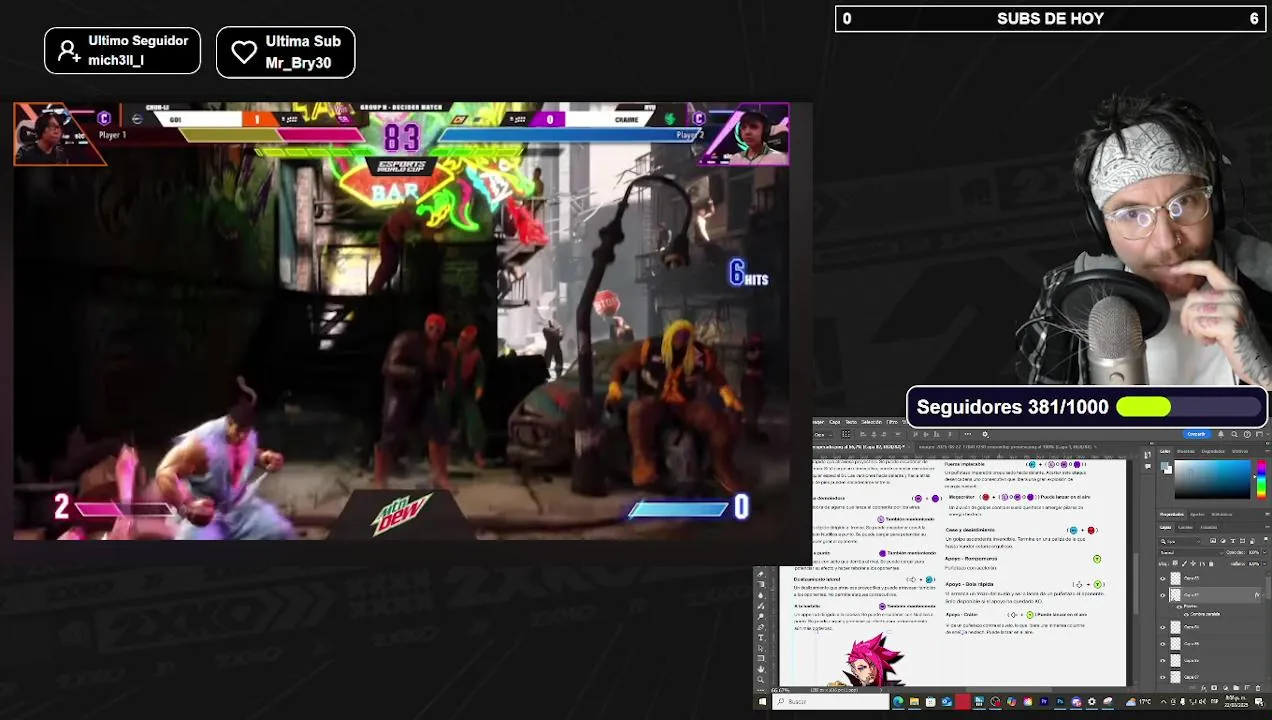Click the Buscar taskbar search box
Image resolution: width=1272 pixels, height=720 pixels.
[830, 701]
